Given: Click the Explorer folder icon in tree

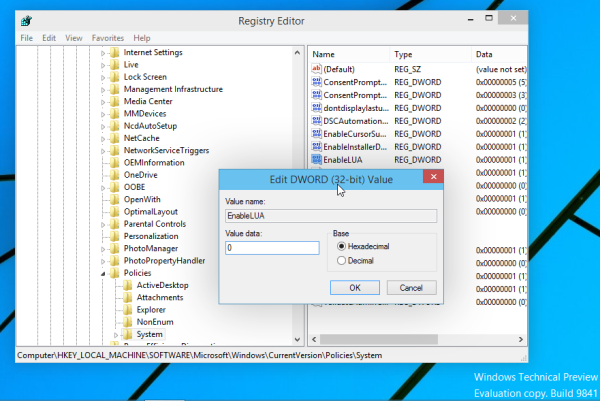Looking at the screenshot, I should pyautogui.click(x=127, y=309).
